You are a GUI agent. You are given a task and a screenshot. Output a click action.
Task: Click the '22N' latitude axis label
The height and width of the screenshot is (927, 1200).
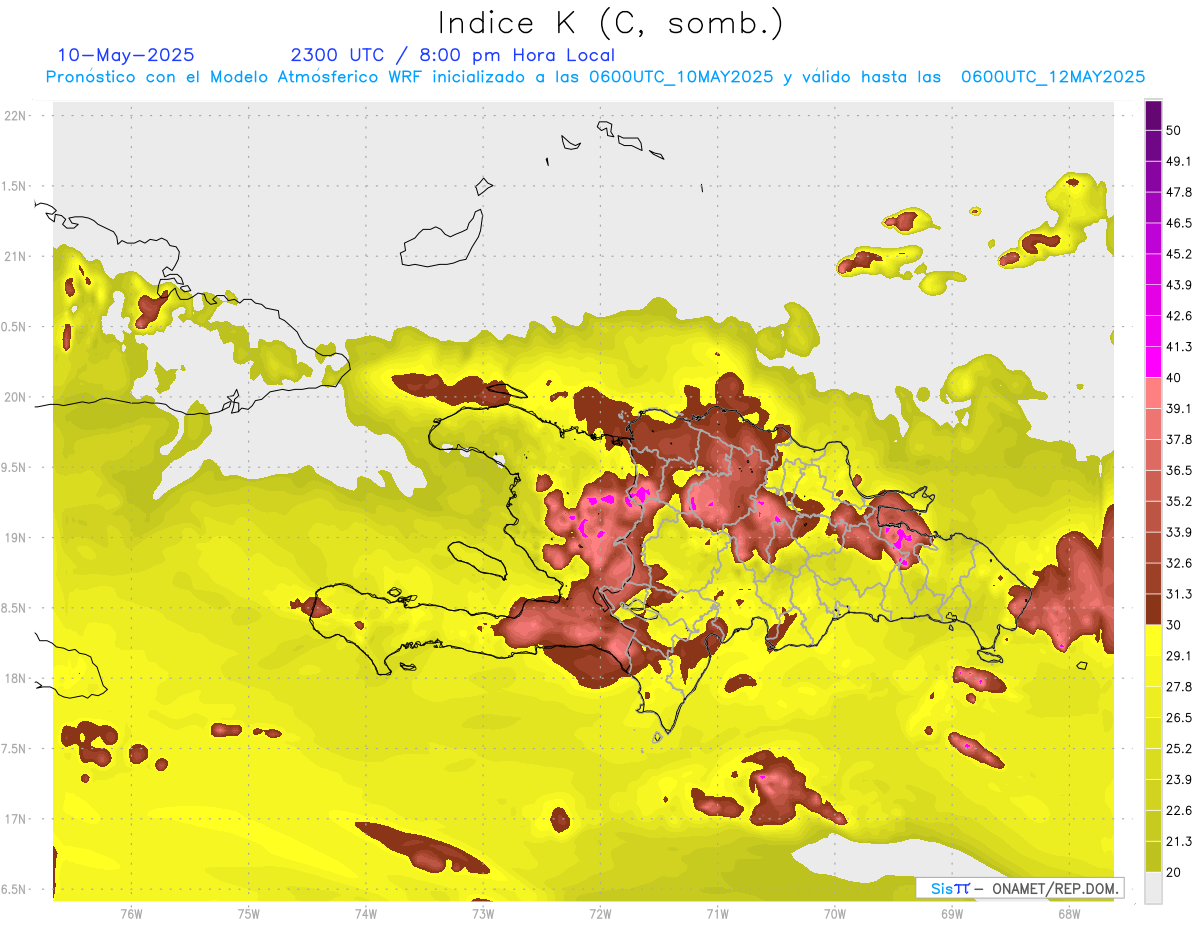pyautogui.click(x=17, y=116)
